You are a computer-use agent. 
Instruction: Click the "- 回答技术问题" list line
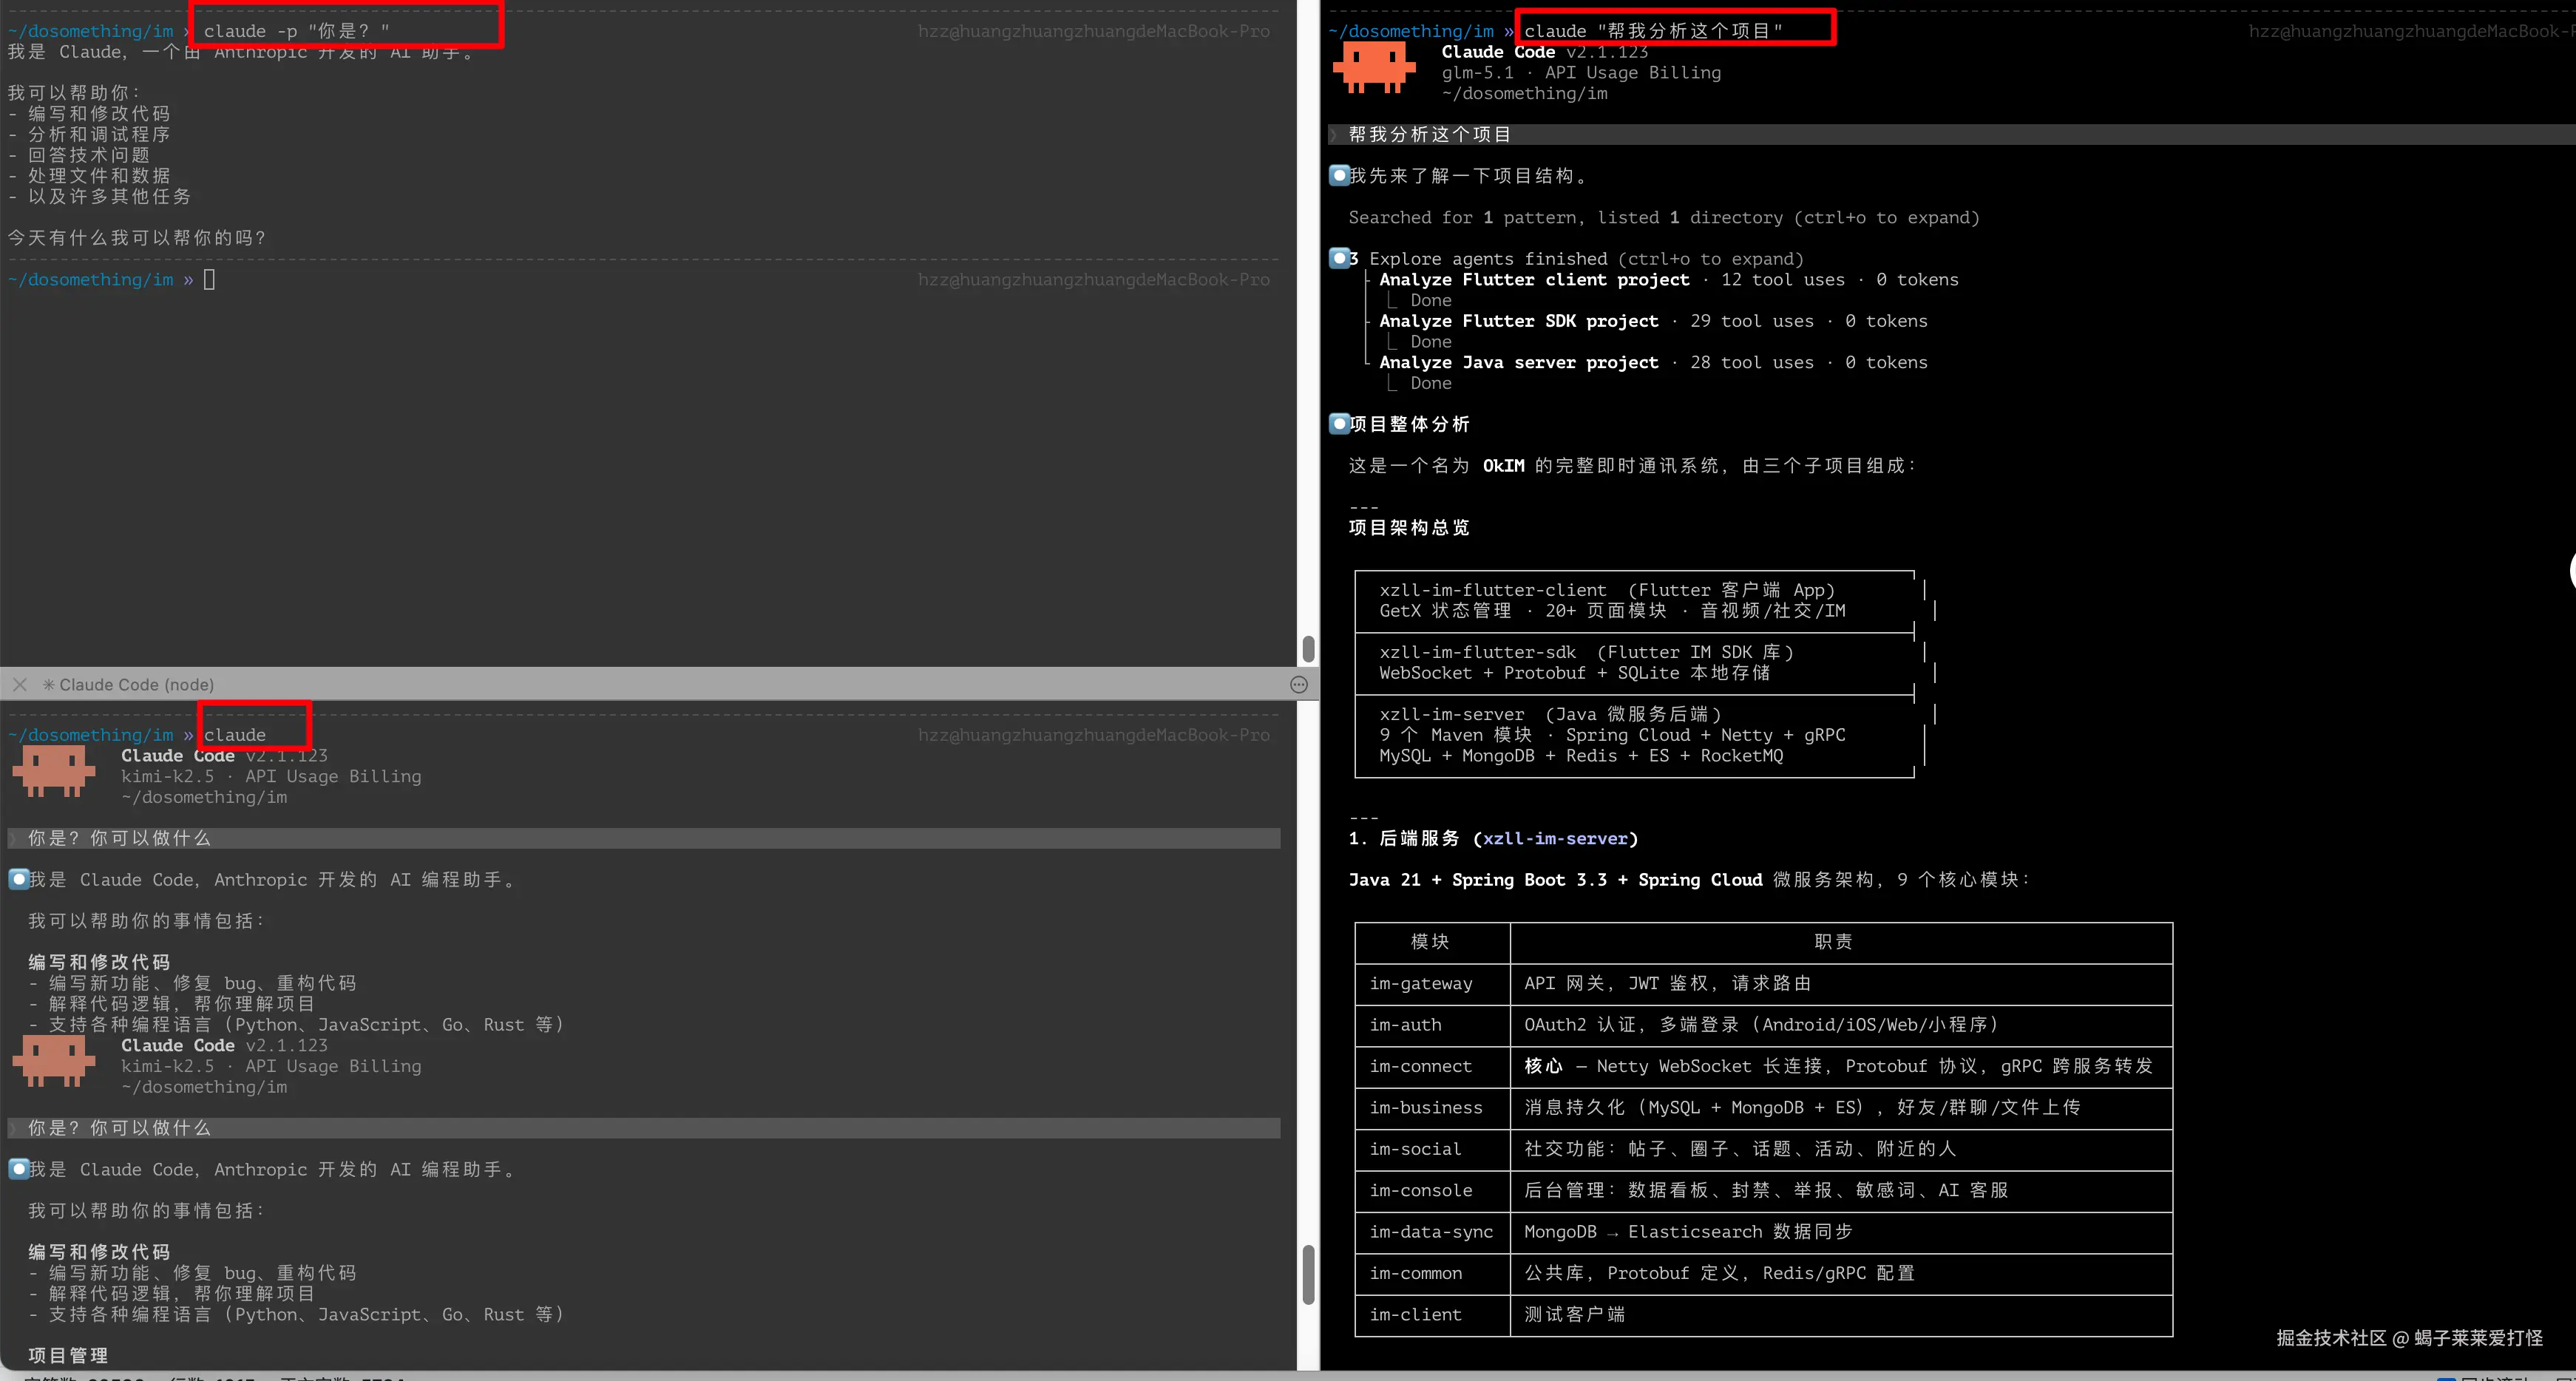(79, 155)
